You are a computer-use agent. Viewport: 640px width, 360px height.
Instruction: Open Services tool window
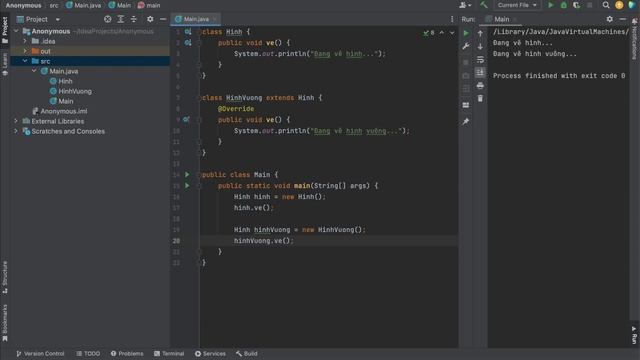point(210,353)
